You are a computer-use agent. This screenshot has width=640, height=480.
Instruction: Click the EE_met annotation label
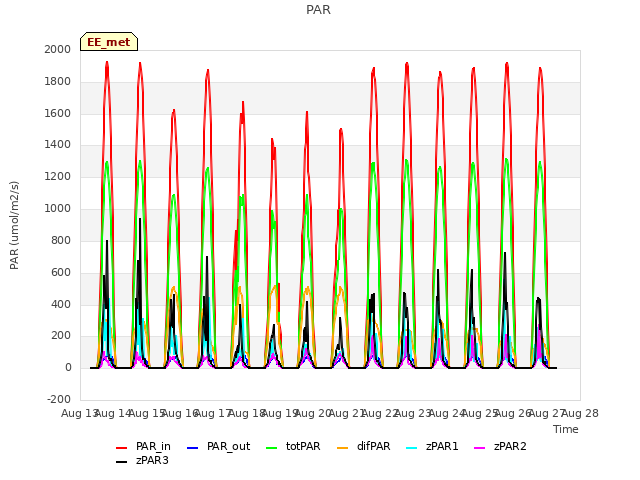[109, 42]
